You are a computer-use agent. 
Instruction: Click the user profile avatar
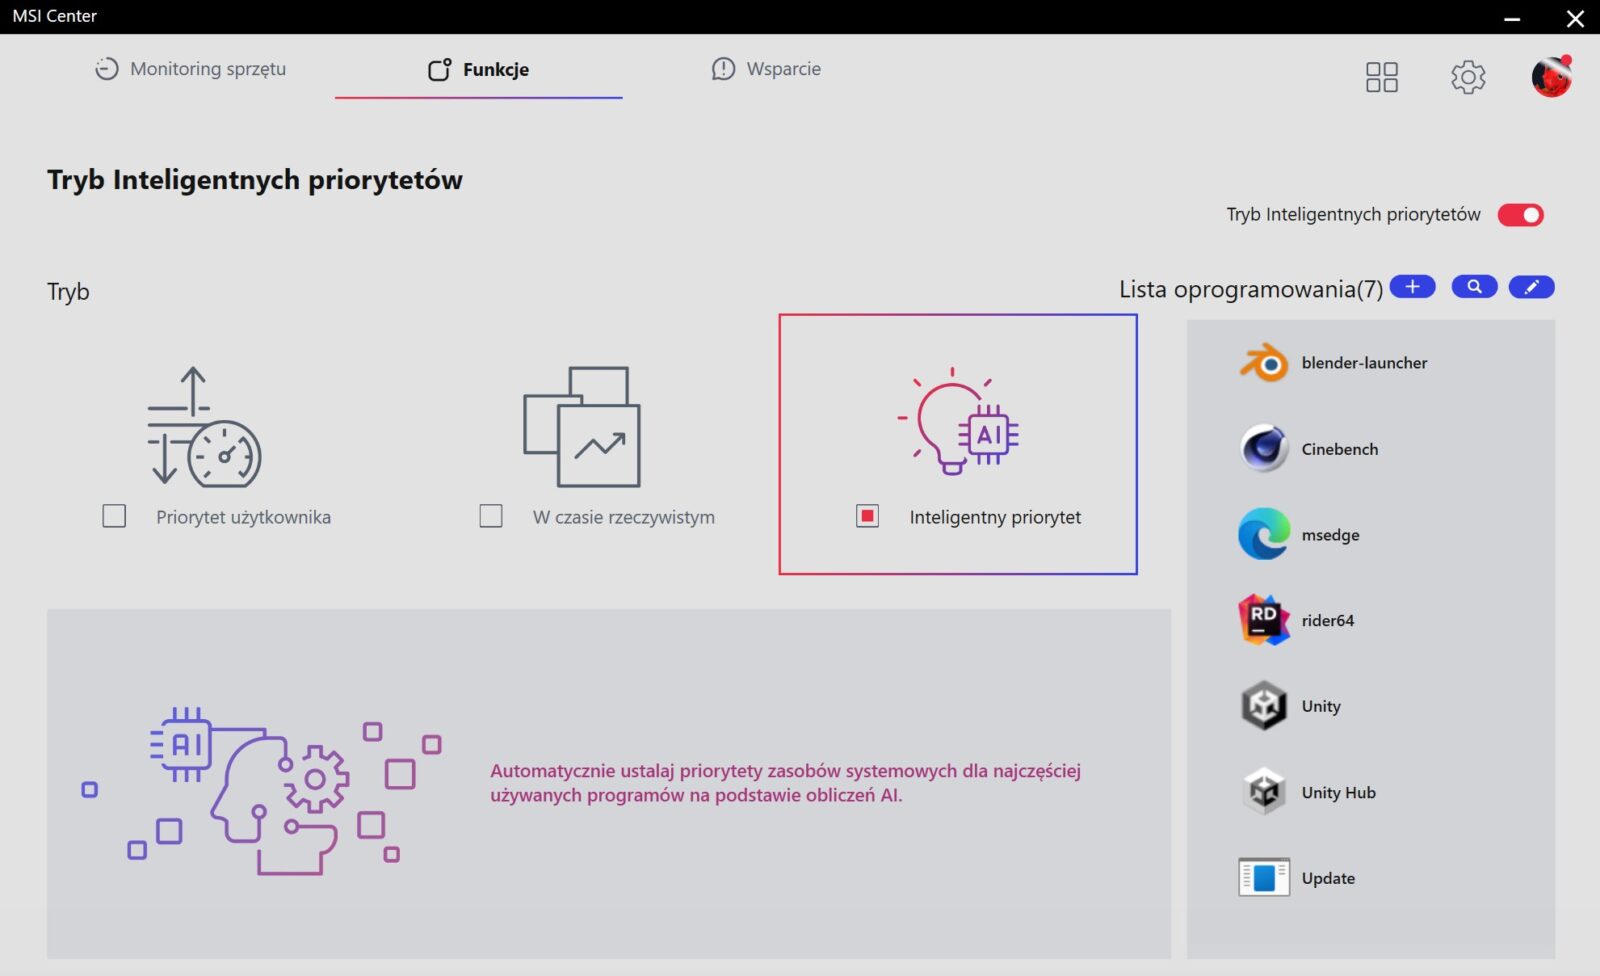click(x=1551, y=77)
